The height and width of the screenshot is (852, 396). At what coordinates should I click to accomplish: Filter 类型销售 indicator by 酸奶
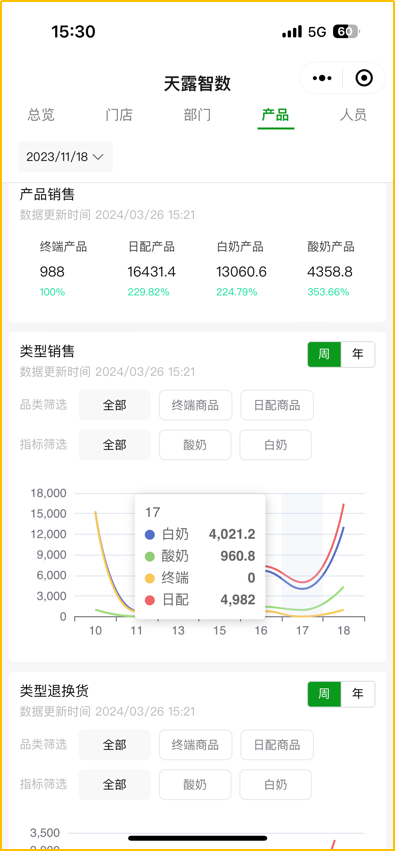click(x=195, y=444)
